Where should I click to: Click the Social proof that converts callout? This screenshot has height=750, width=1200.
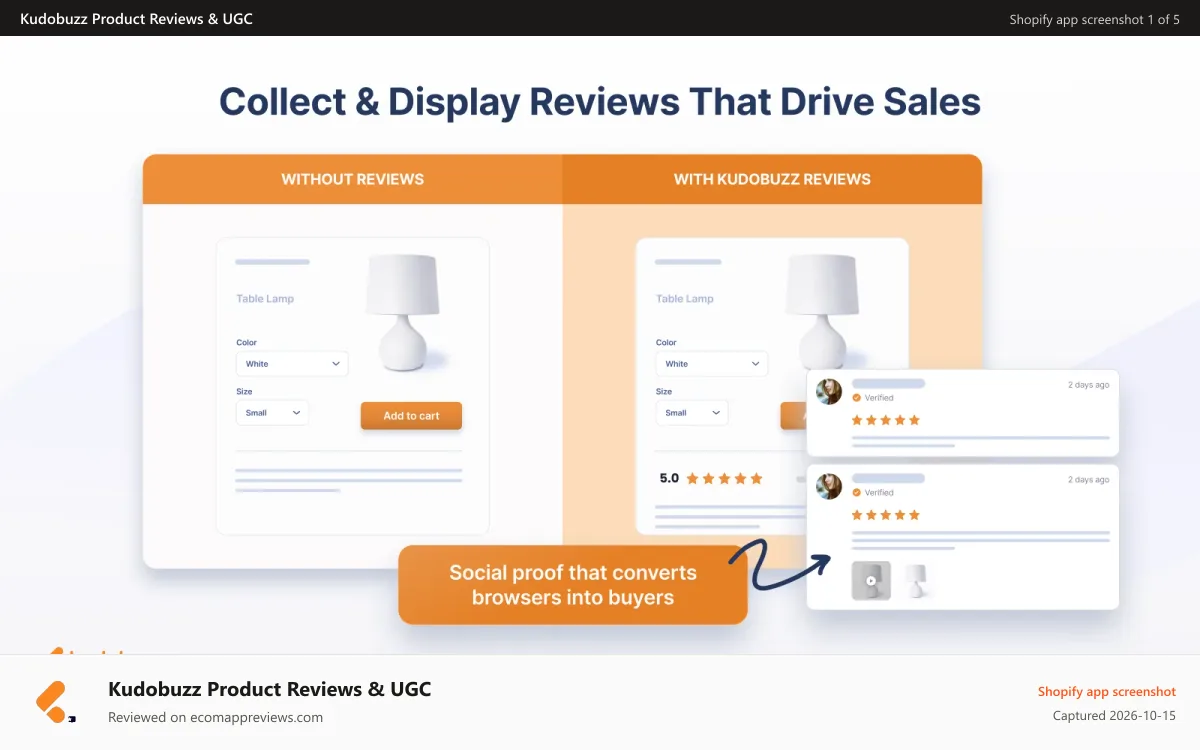point(573,585)
